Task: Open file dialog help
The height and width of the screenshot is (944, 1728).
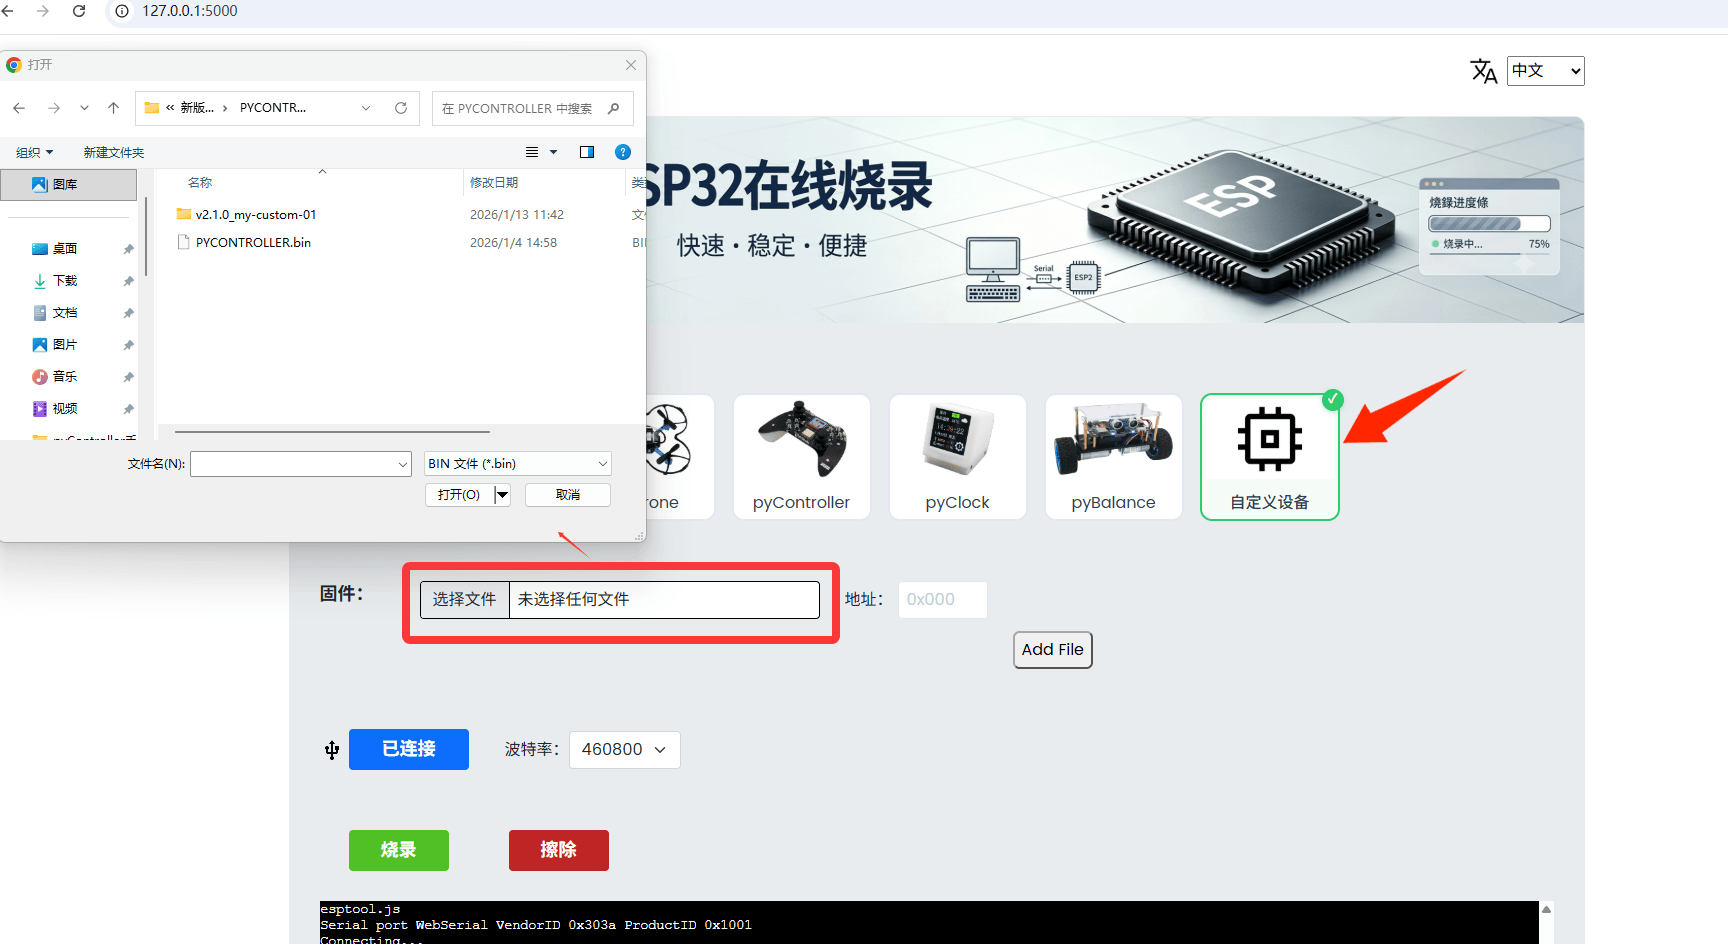Action: [x=623, y=152]
